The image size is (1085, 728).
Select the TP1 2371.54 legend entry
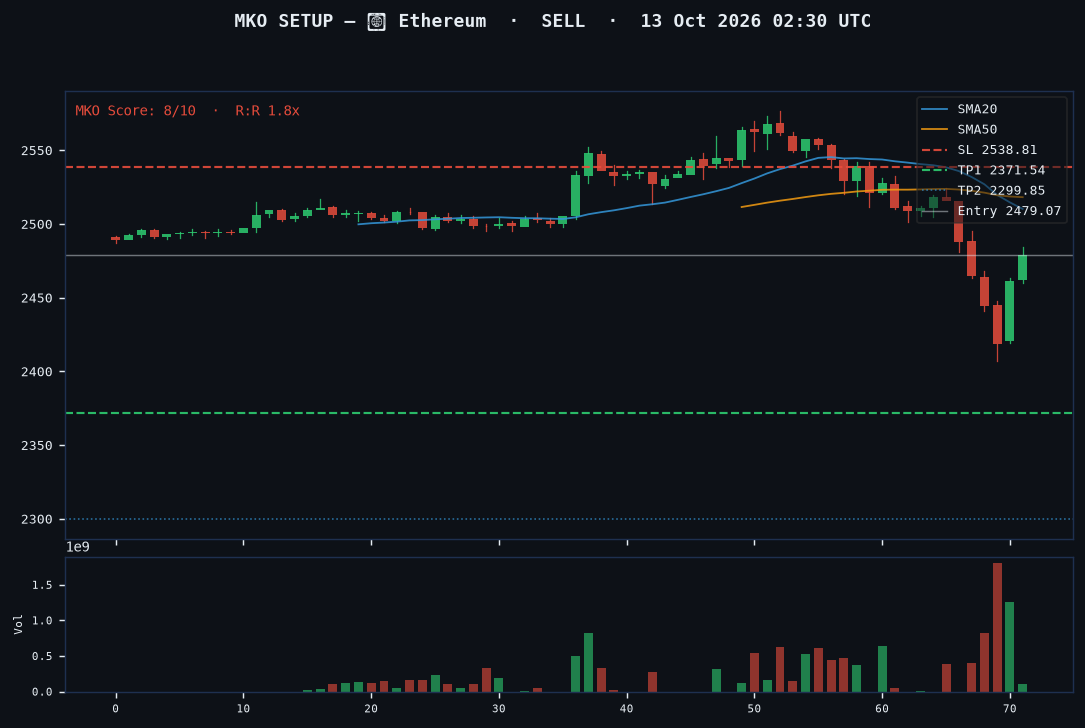pos(983,170)
